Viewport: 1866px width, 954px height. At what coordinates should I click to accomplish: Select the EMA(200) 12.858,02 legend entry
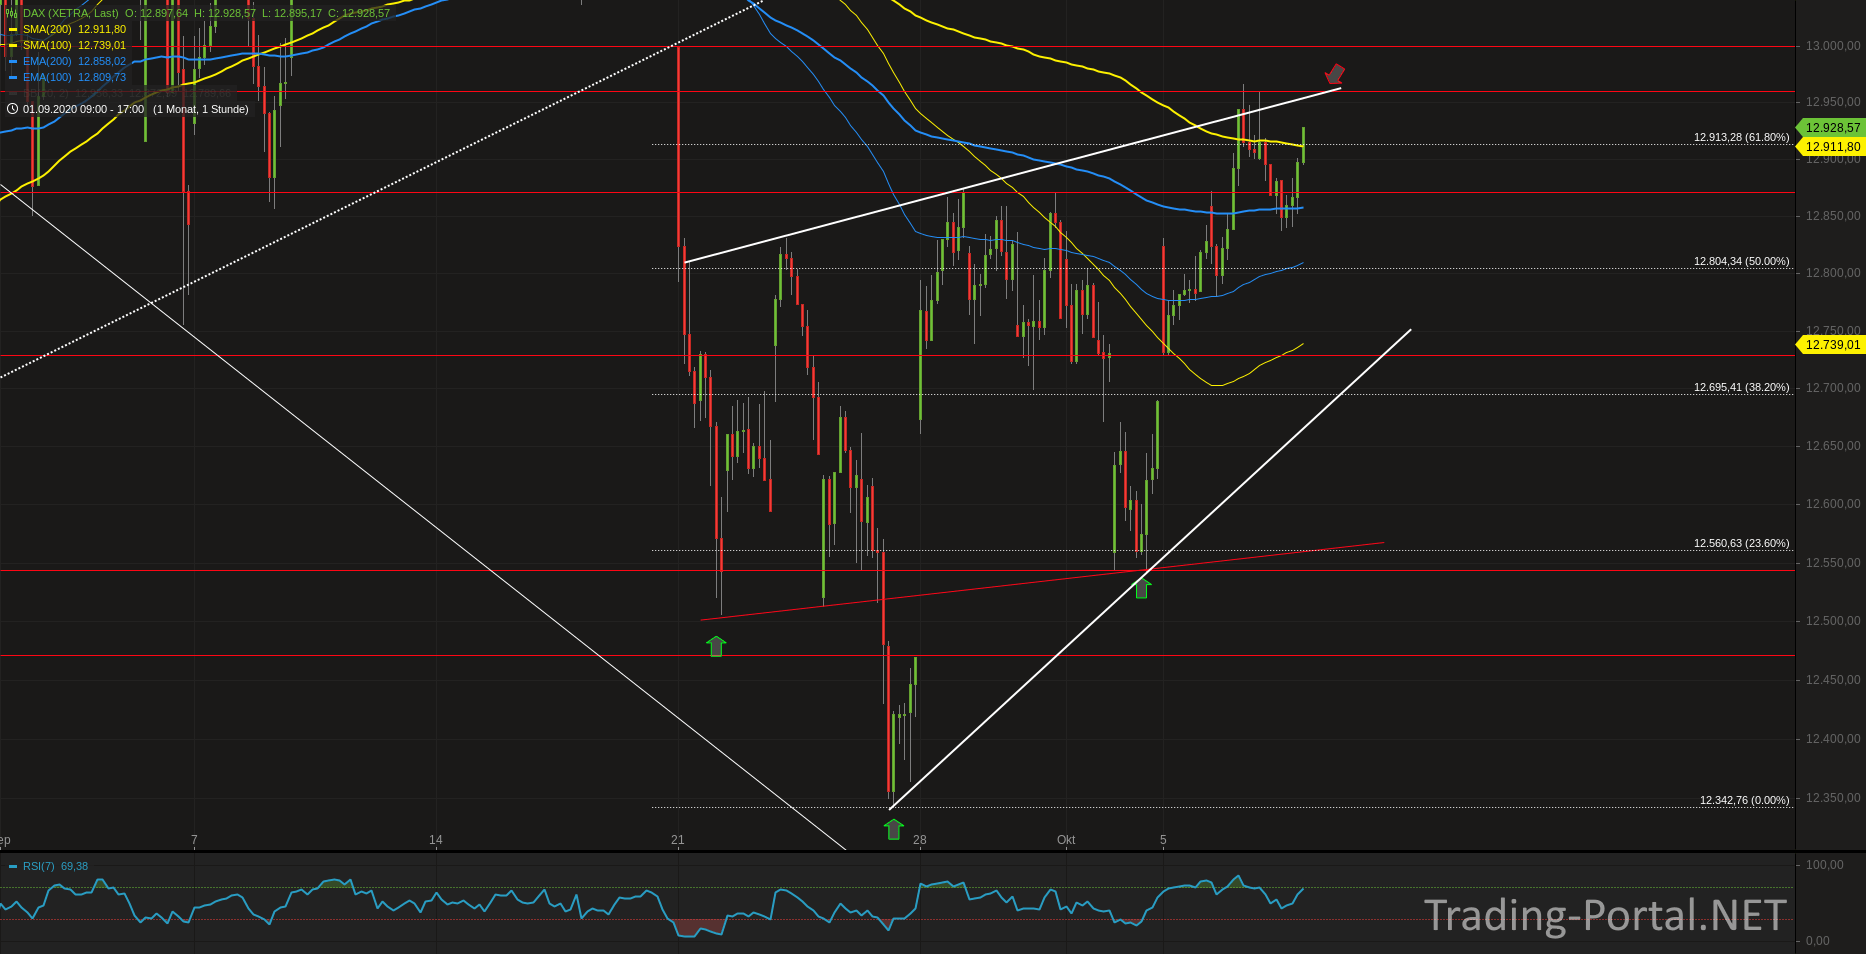click(x=74, y=62)
